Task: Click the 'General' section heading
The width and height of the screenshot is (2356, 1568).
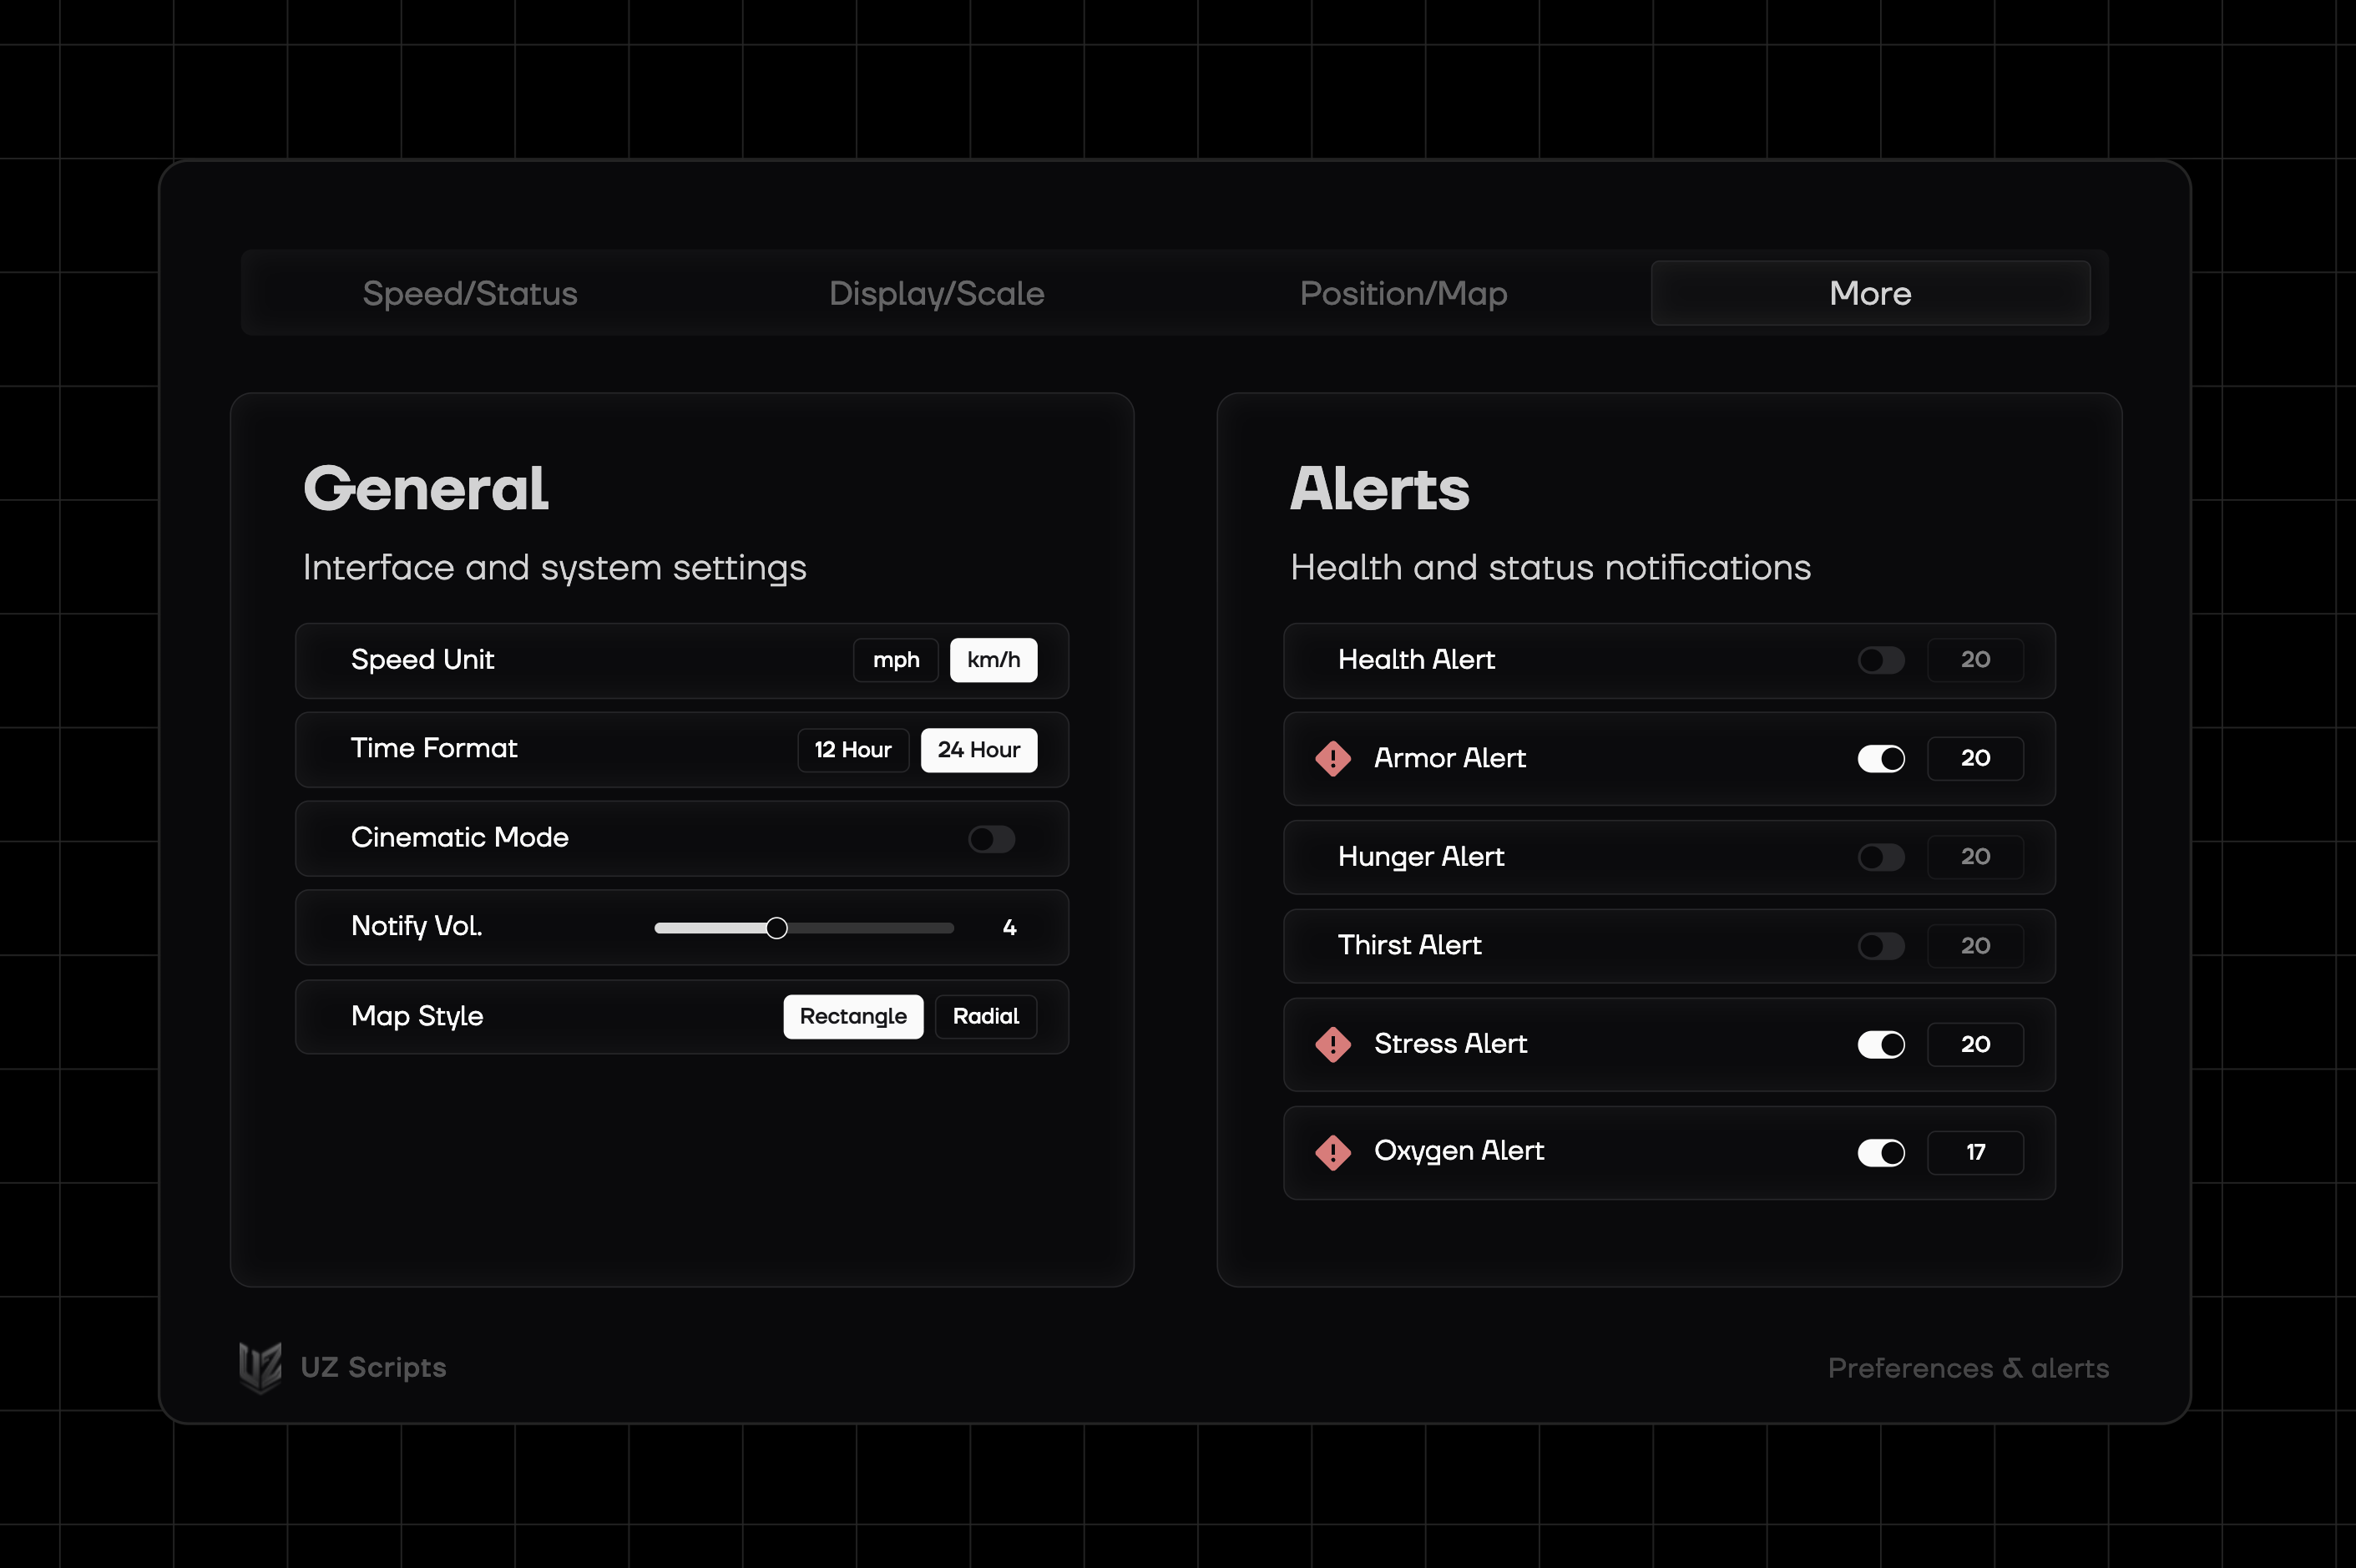Action: [x=426, y=488]
